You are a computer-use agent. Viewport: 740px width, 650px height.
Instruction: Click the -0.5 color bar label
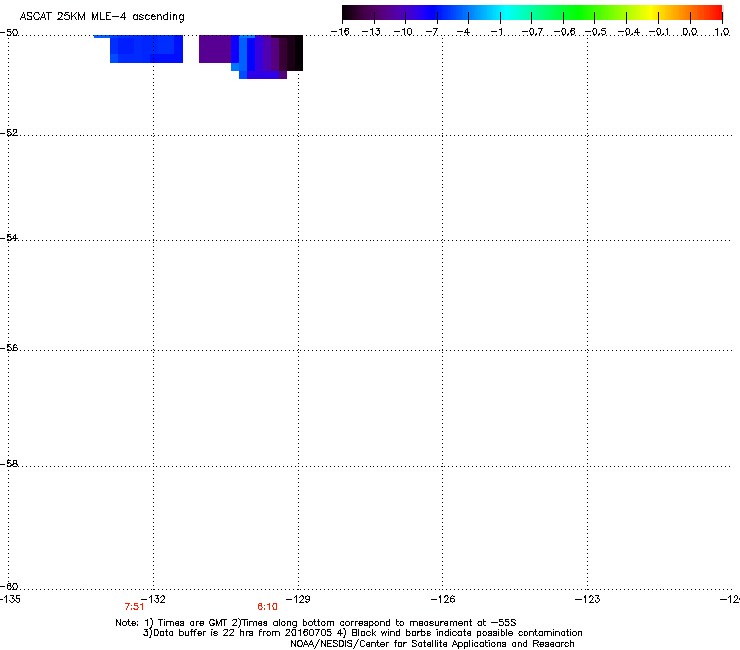pyautogui.click(x=596, y=32)
